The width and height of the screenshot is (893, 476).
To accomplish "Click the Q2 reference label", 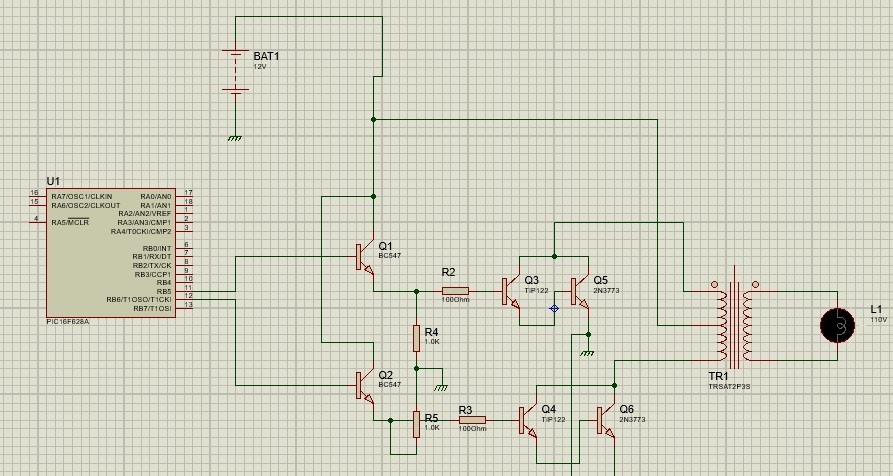I will tap(386, 375).
